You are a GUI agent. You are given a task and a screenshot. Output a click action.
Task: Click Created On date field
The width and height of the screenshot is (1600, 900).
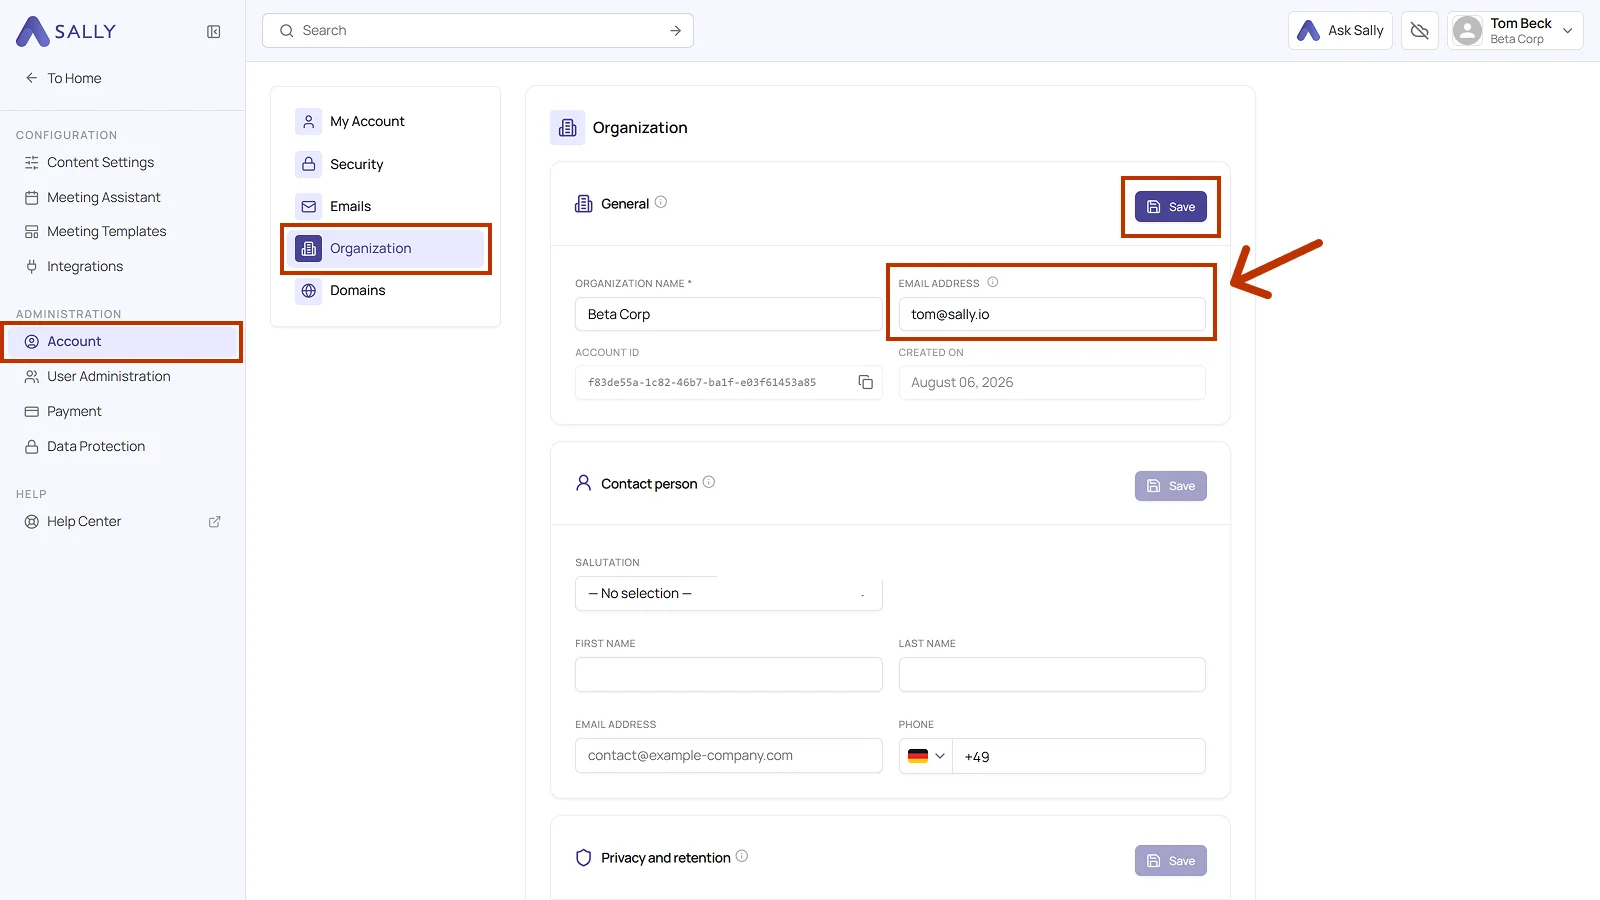[1052, 382]
